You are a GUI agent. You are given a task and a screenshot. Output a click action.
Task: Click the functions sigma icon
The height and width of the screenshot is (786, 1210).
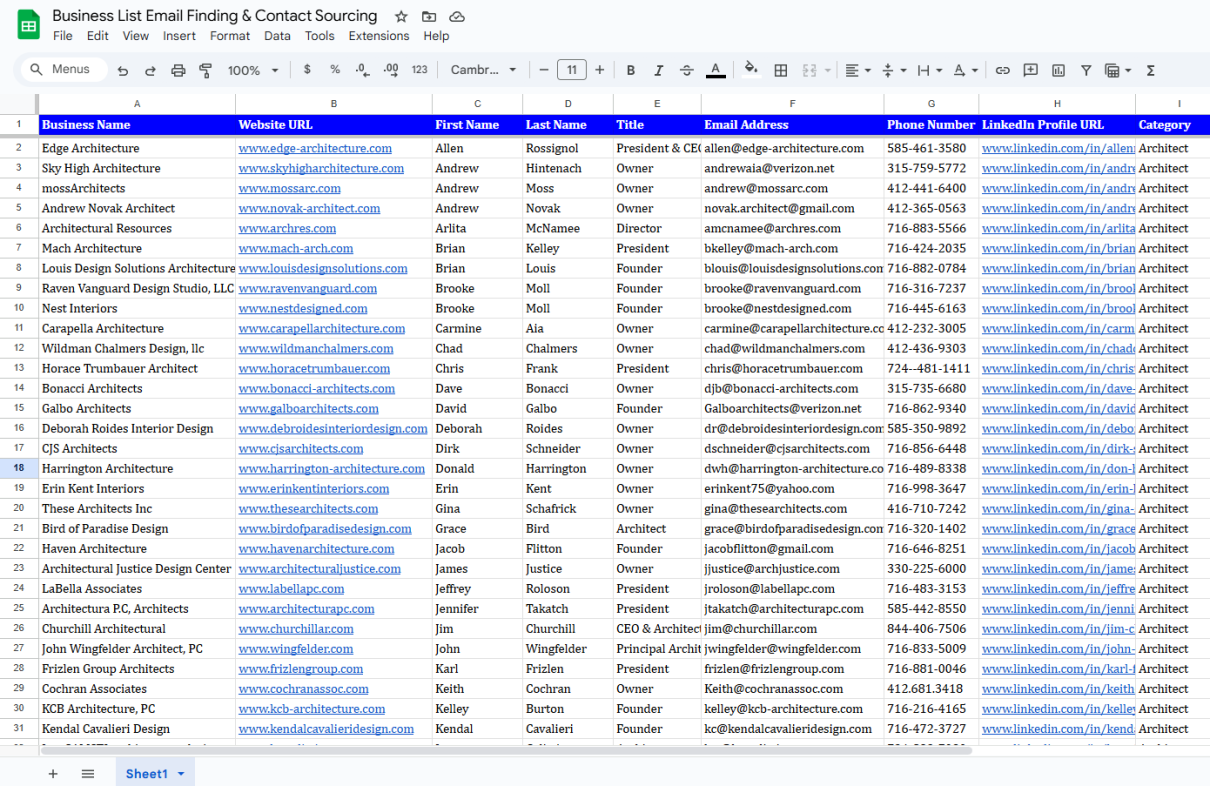pos(1151,70)
